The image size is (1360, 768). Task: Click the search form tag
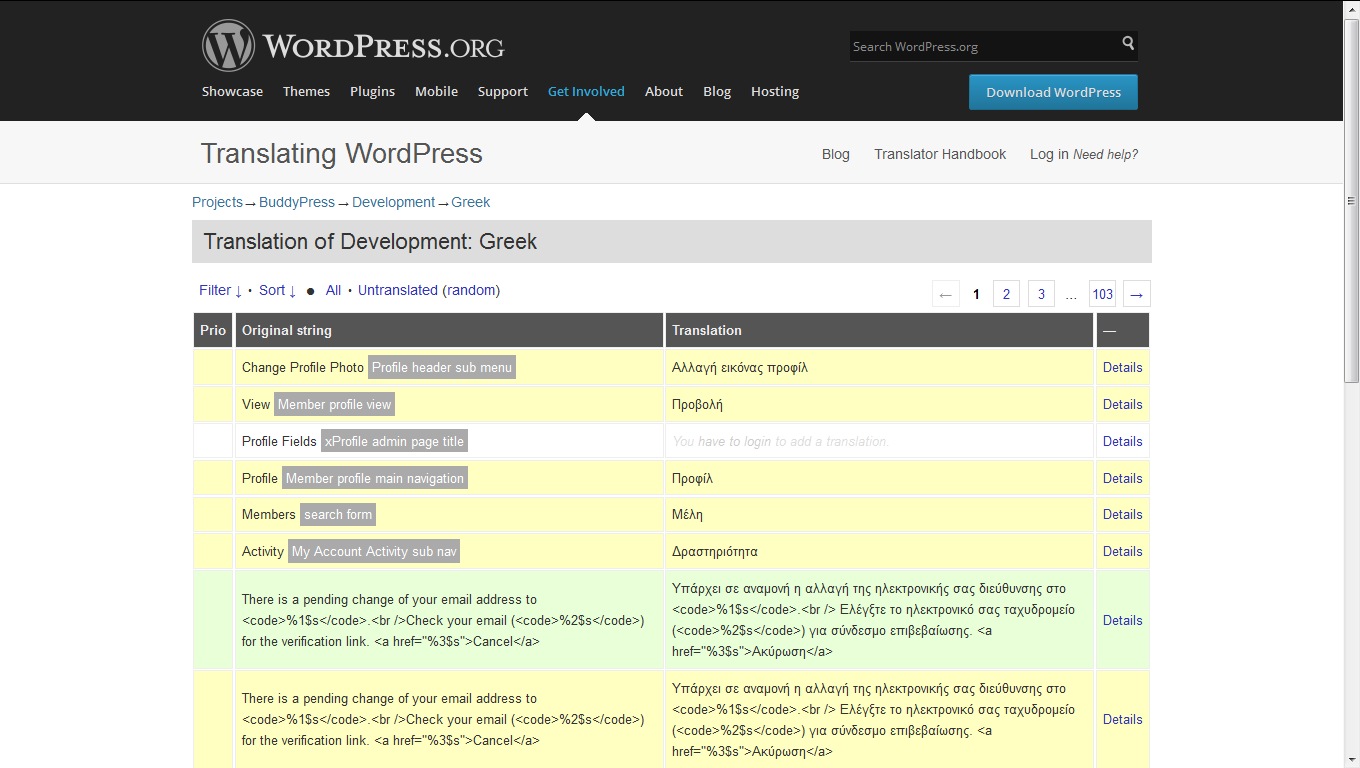click(338, 514)
